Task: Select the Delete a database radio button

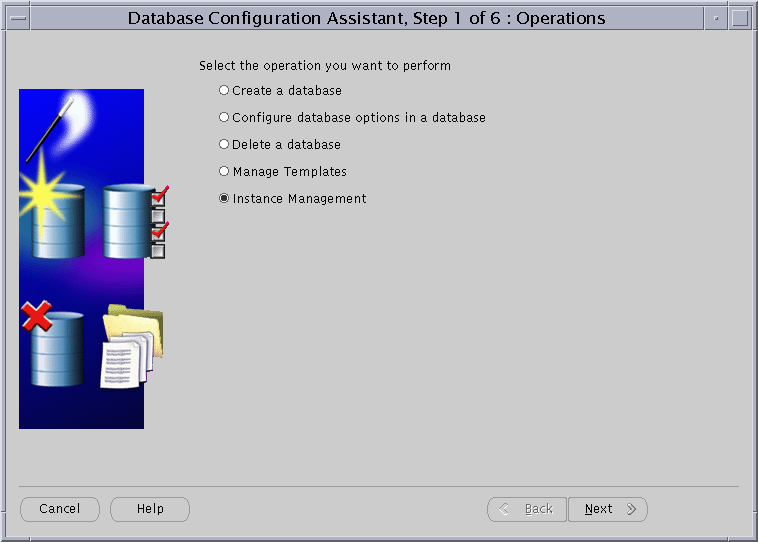Action: [x=224, y=145]
